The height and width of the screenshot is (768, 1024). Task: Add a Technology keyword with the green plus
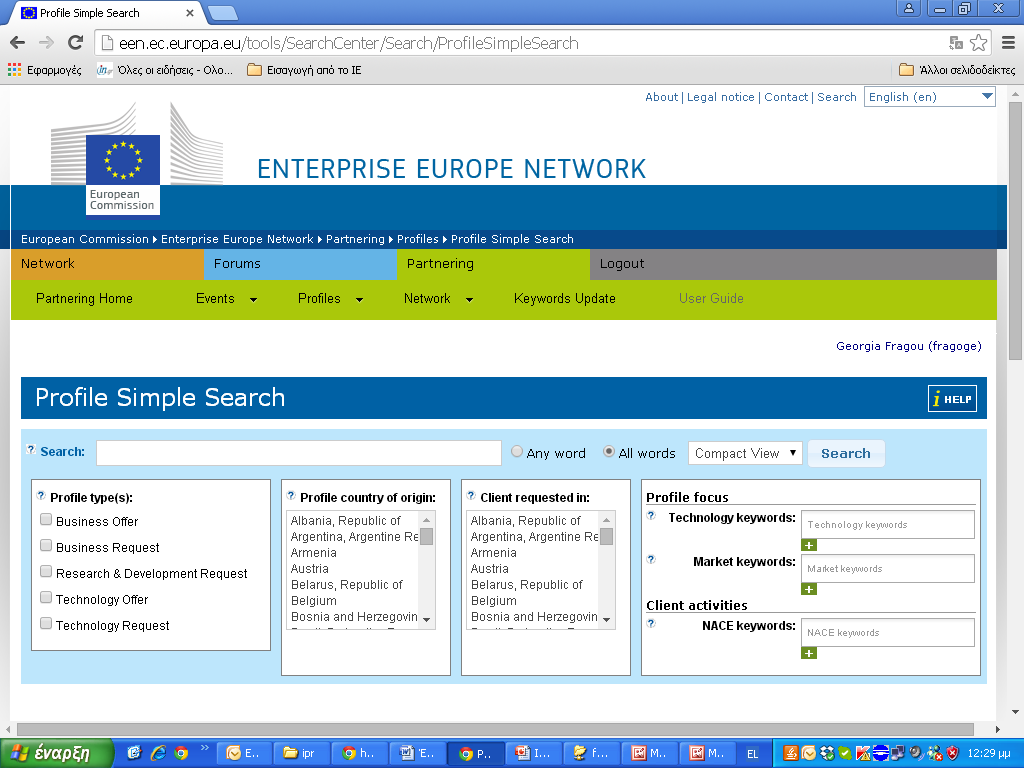click(x=808, y=545)
